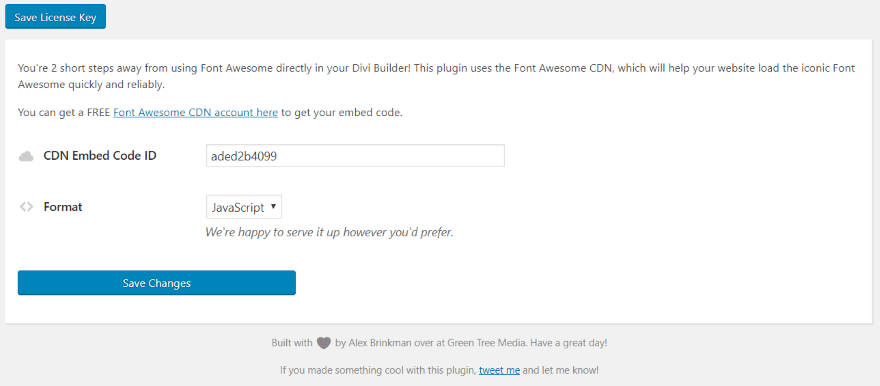Open the Format dropdown showing JavaScript

click(244, 206)
